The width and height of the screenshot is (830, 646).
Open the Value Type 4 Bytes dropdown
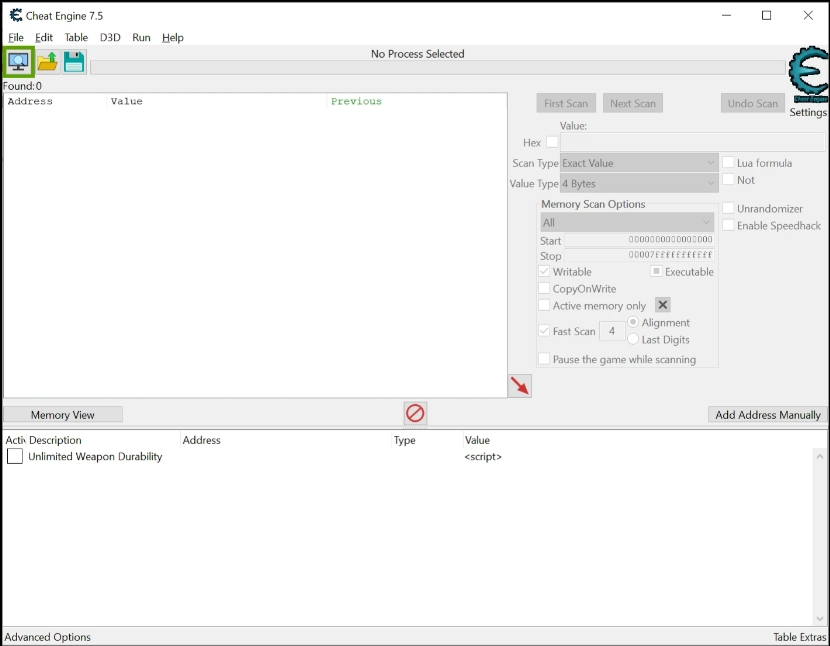639,183
